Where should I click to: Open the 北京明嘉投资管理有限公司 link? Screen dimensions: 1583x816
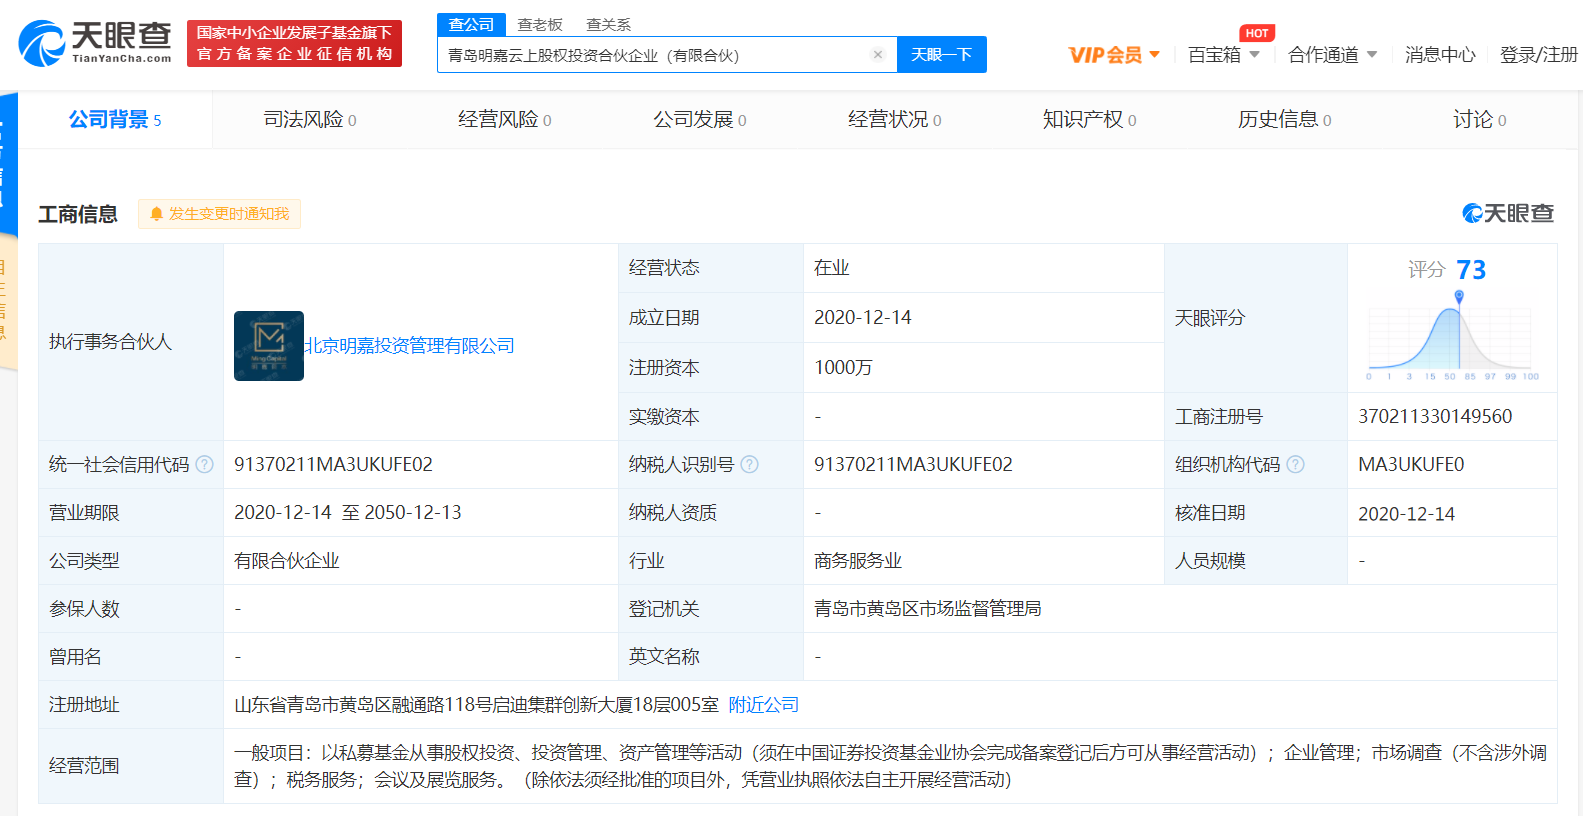pos(409,346)
